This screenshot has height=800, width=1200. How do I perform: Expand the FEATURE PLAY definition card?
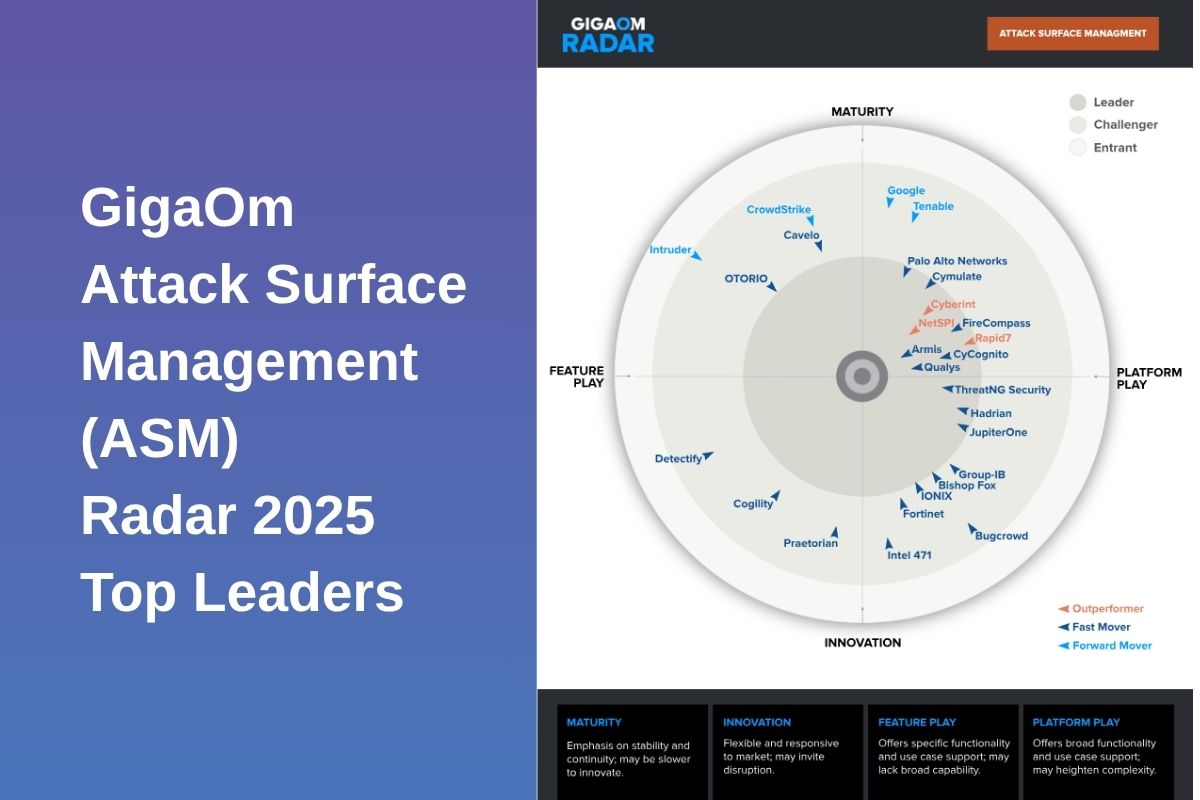pos(944,750)
